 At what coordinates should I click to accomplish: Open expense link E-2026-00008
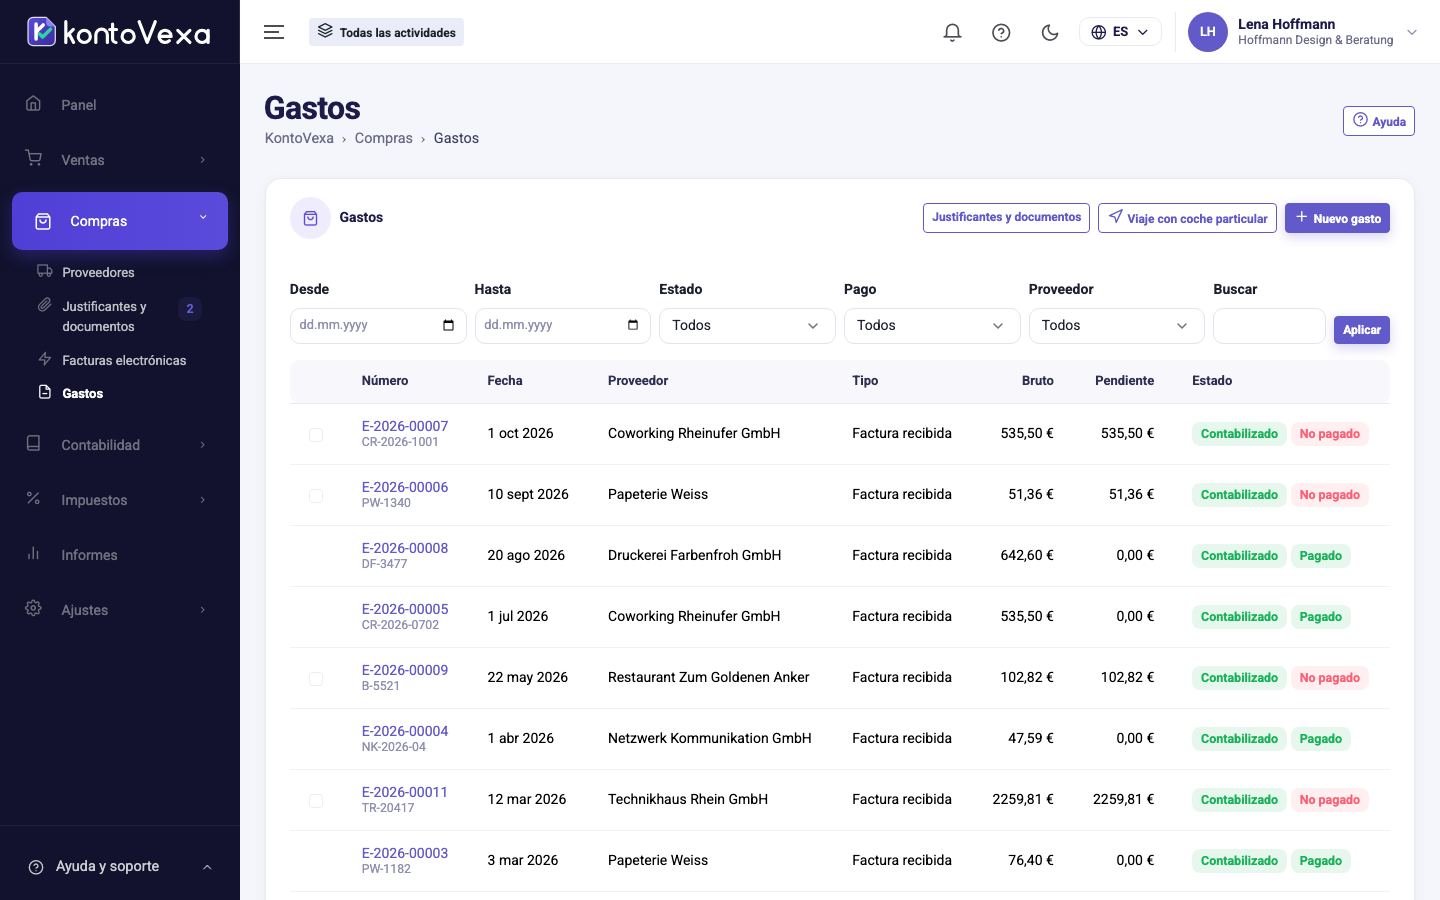click(x=405, y=548)
